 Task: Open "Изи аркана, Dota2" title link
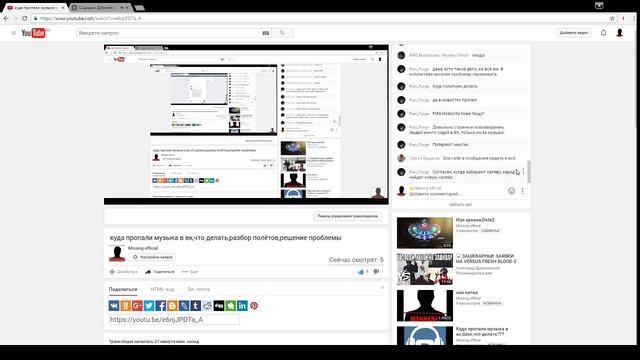tap(475, 220)
